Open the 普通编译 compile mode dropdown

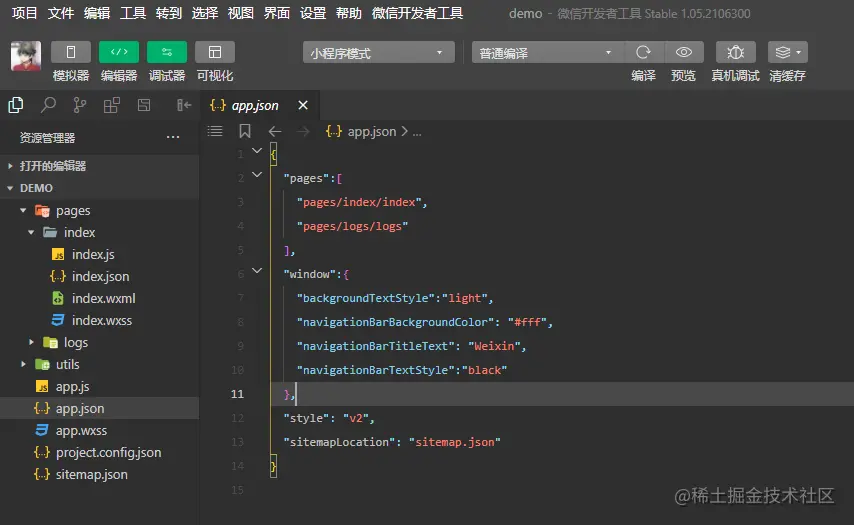(x=548, y=53)
